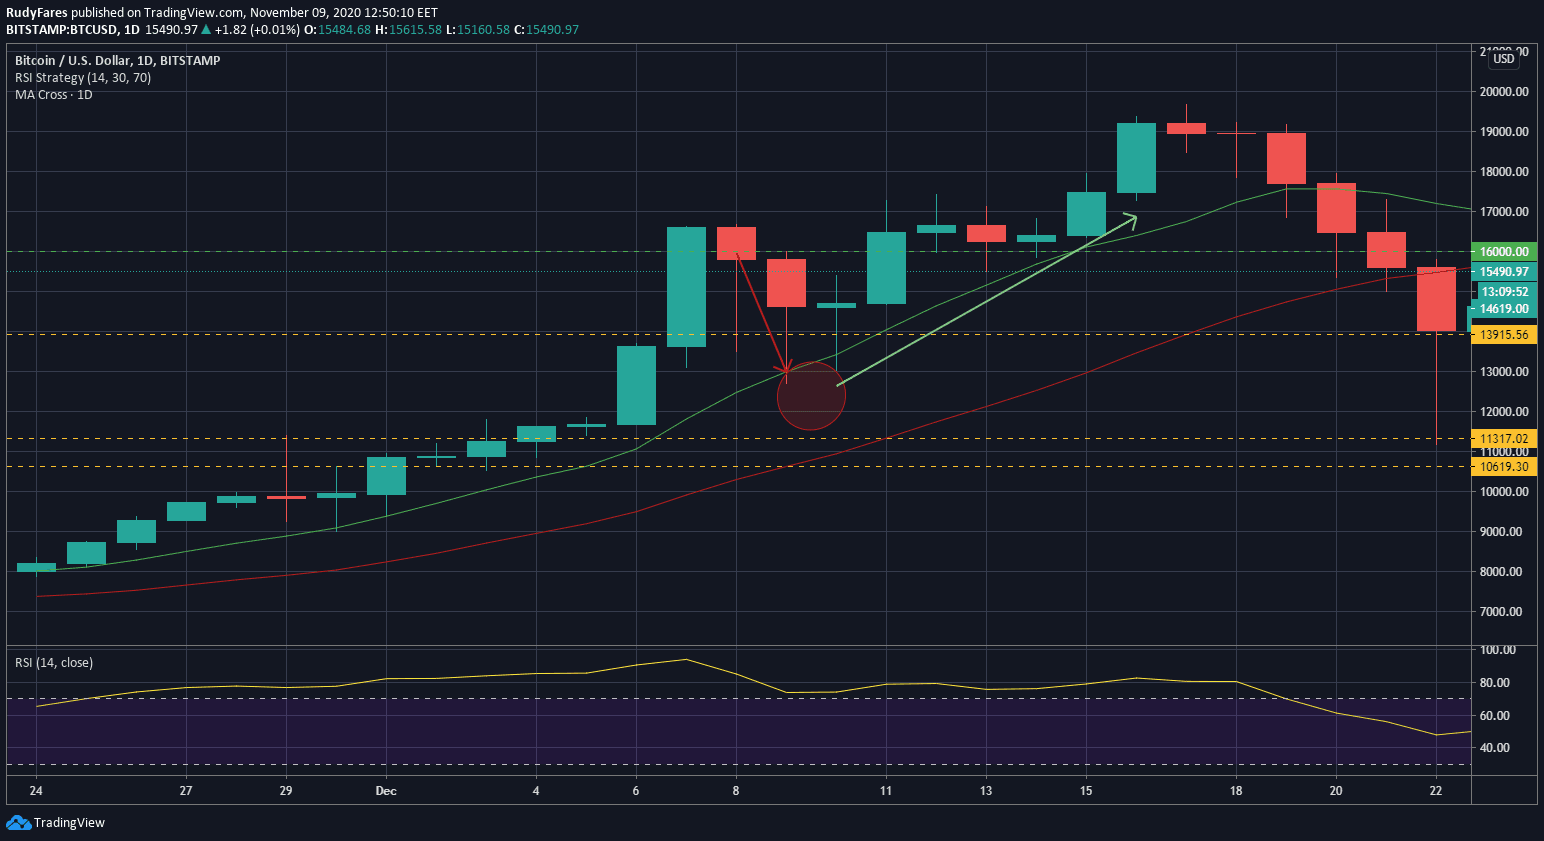Image resolution: width=1544 pixels, height=841 pixels.
Task: Open RudyFares author profile link
Action: pos(37,13)
